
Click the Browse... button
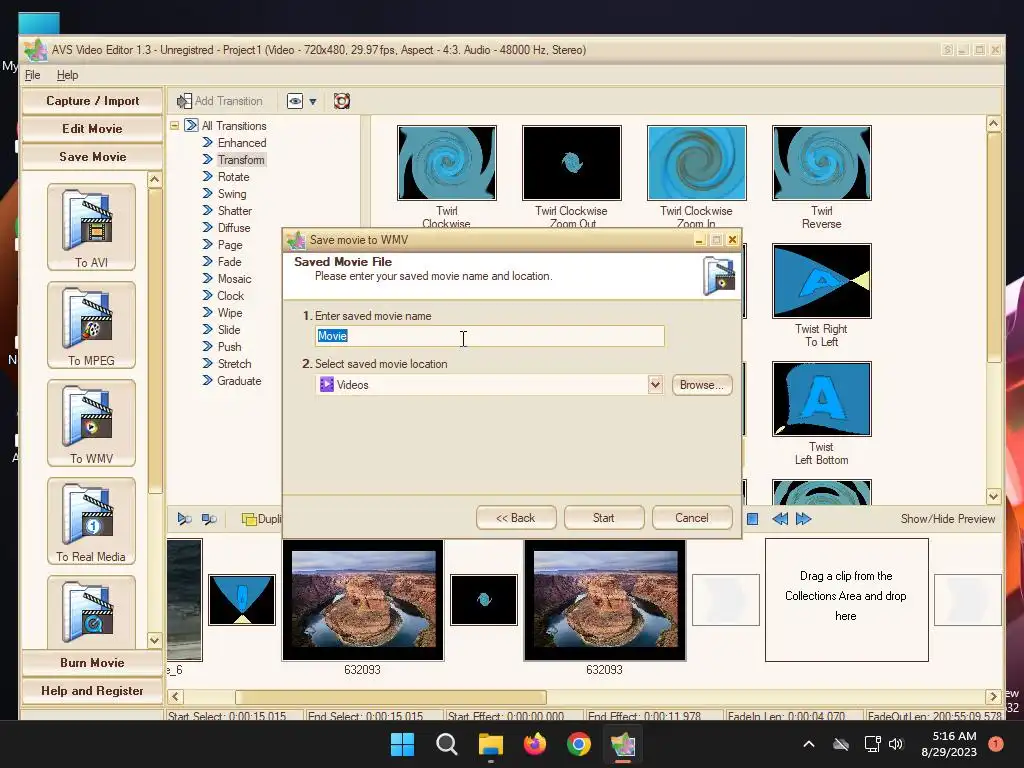pyautogui.click(x=702, y=385)
